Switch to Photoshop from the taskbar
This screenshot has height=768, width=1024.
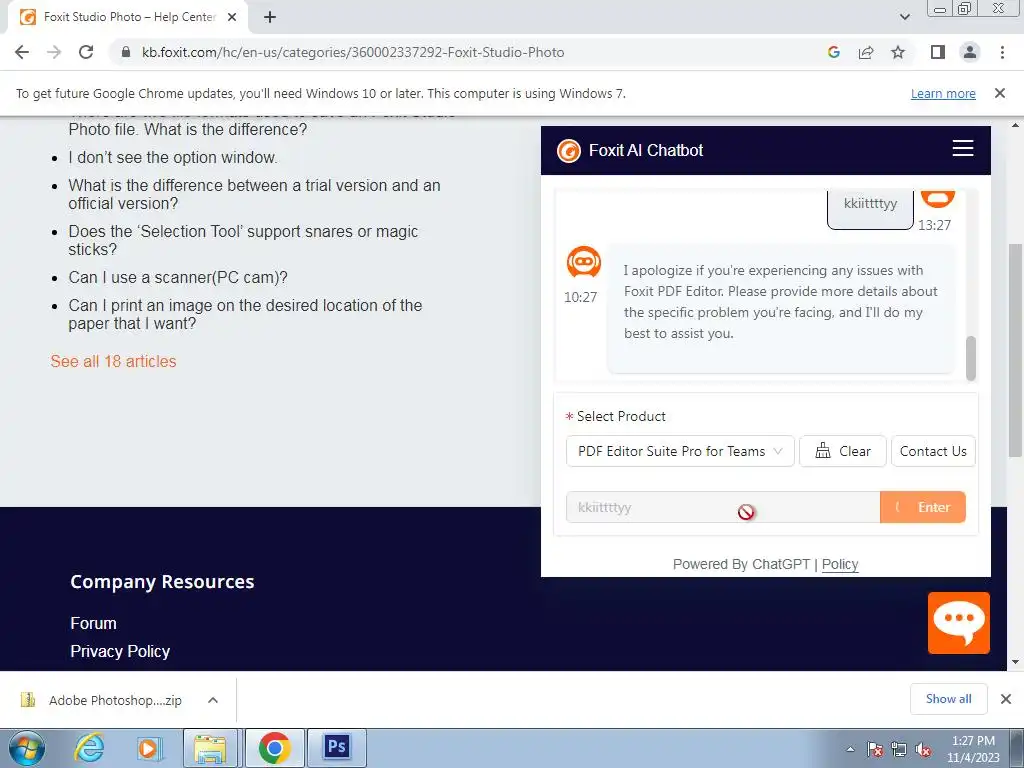pyautogui.click(x=336, y=748)
